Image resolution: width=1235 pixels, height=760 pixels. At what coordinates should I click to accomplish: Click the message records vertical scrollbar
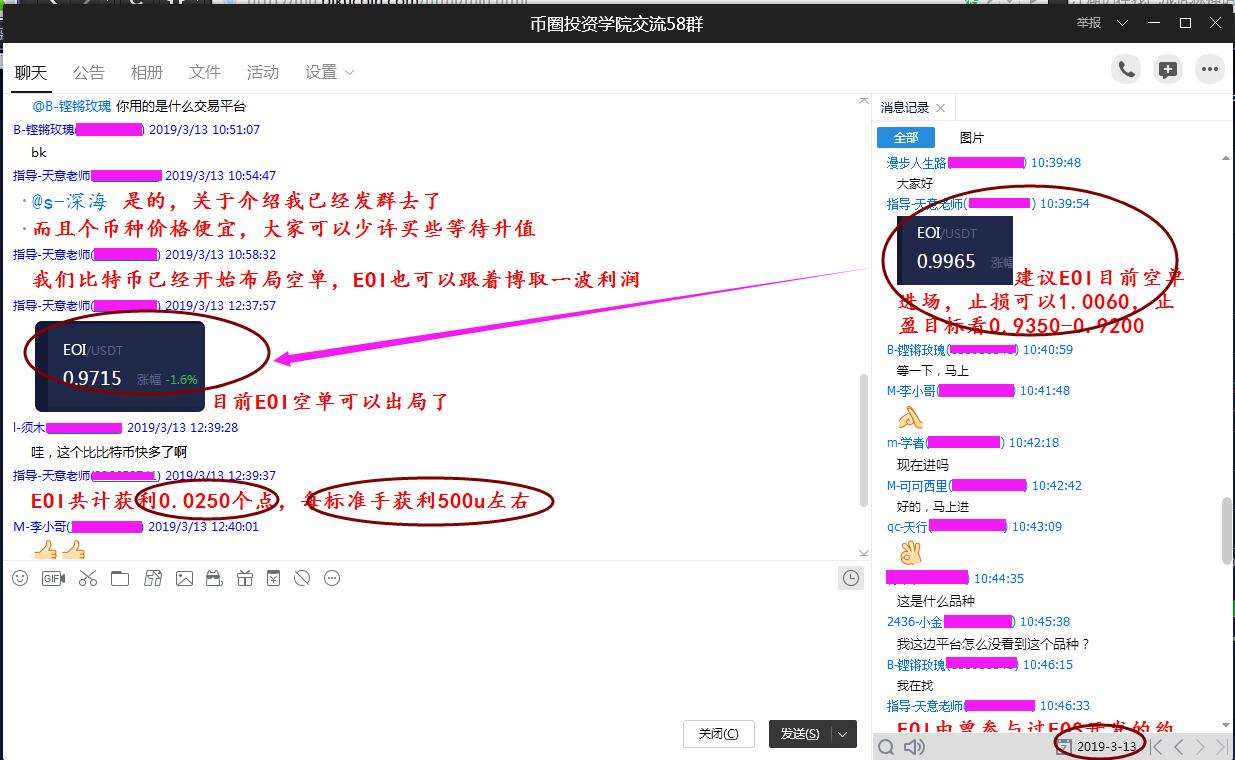(1226, 530)
